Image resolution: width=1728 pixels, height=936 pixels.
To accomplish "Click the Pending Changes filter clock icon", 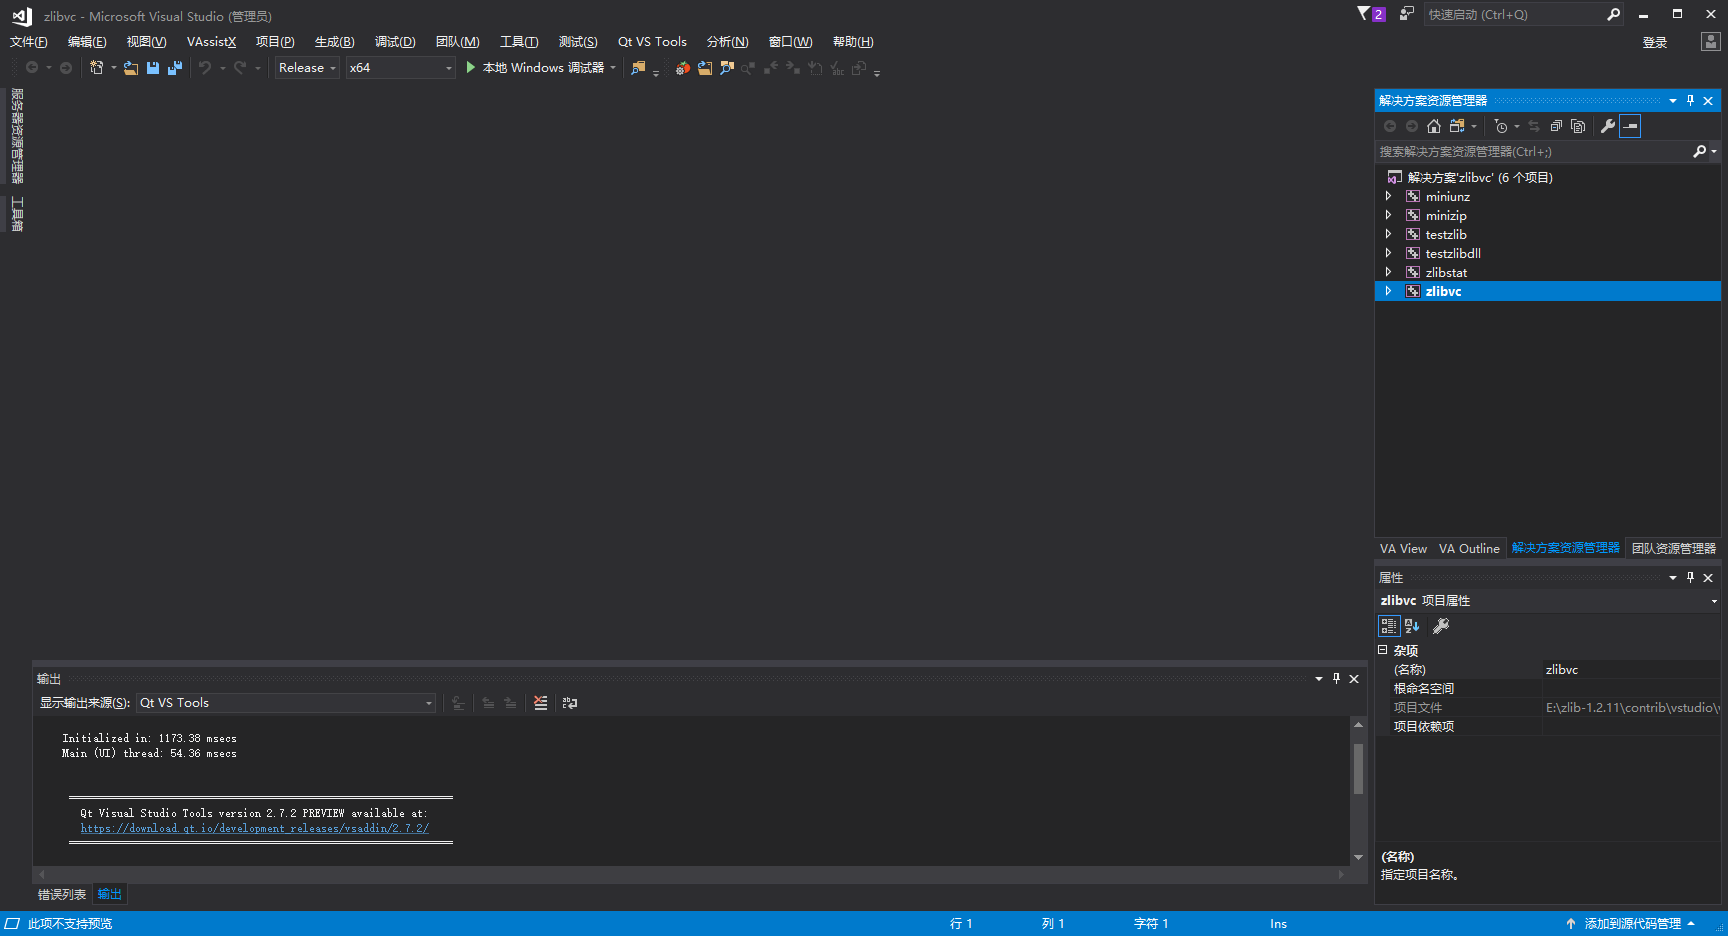I will [x=1501, y=126].
